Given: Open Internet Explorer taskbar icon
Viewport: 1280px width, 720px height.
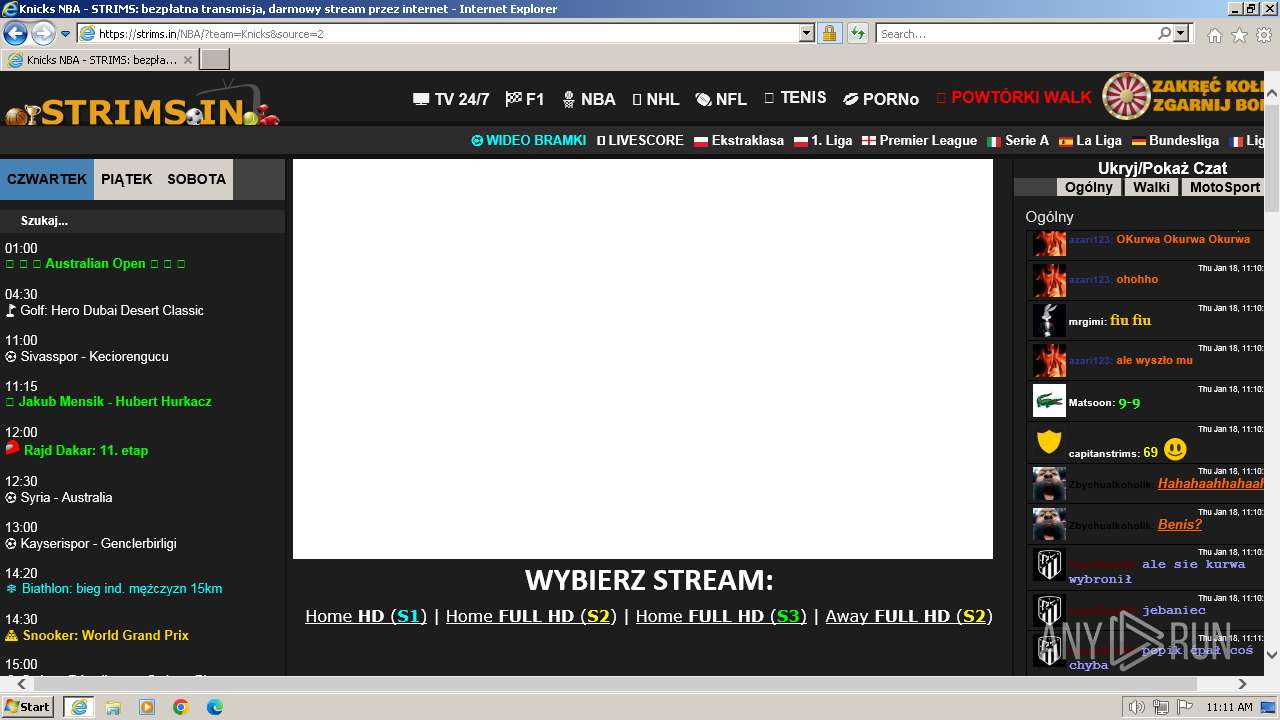Looking at the screenshot, I should (x=79, y=707).
